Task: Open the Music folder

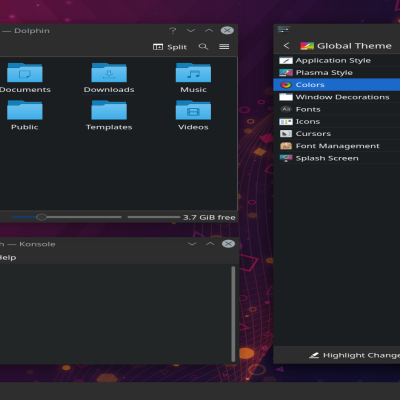Action: tap(193, 78)
